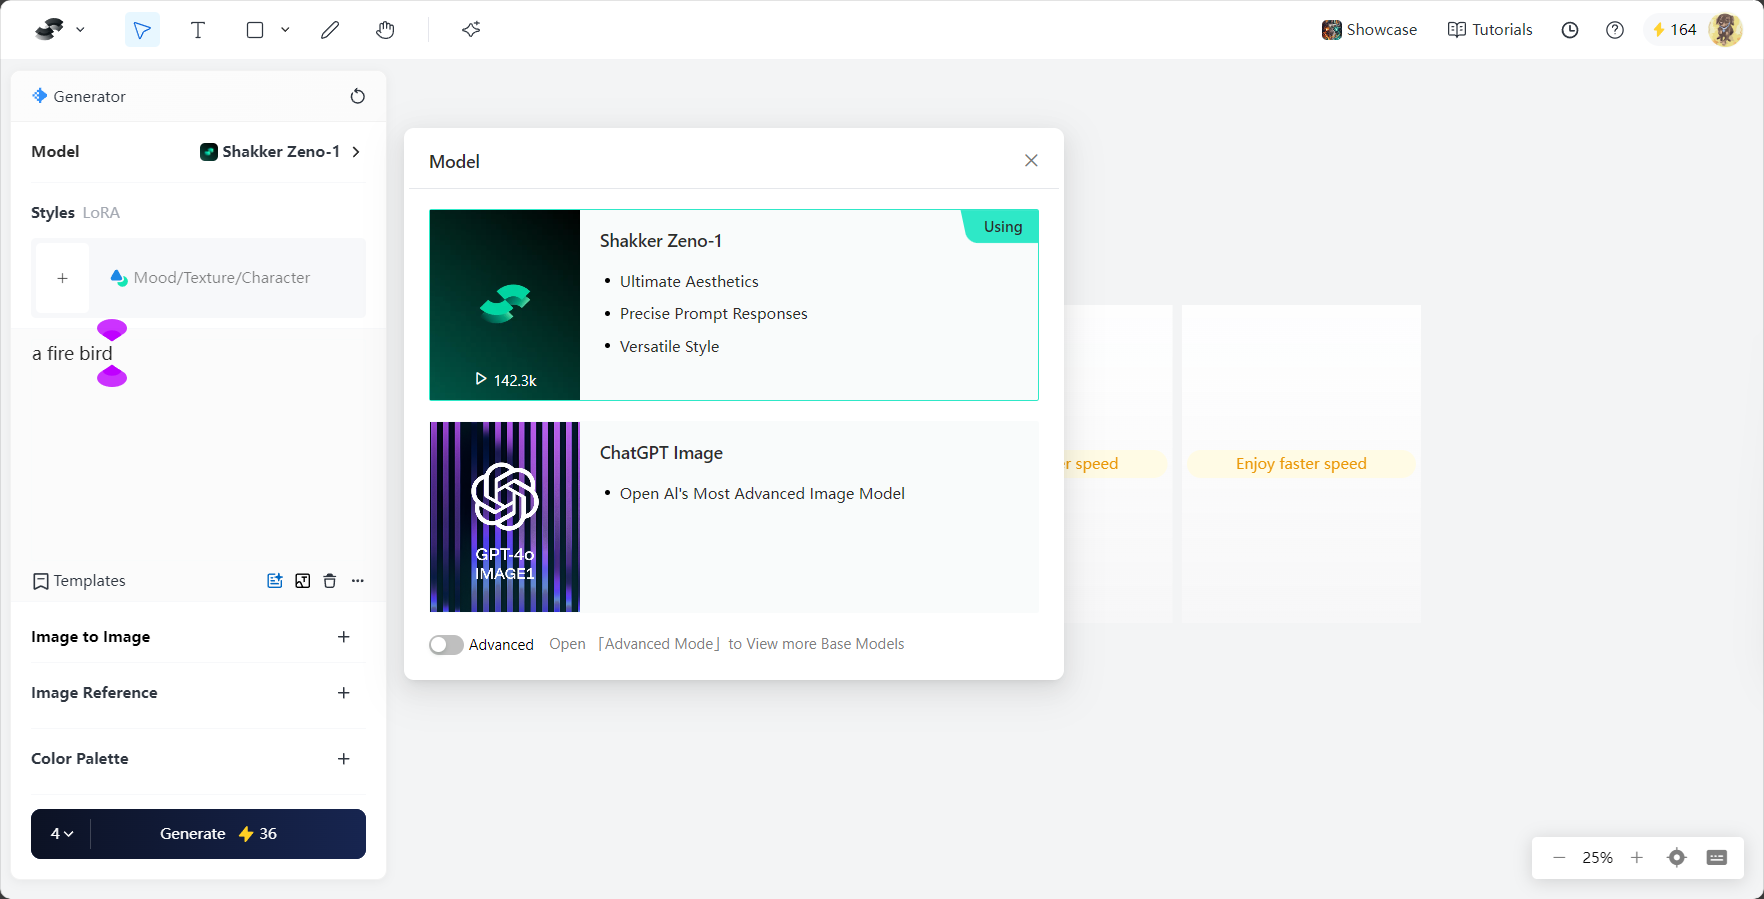
Task: Center canvas with locate icon
Action: pos(1677,858)
